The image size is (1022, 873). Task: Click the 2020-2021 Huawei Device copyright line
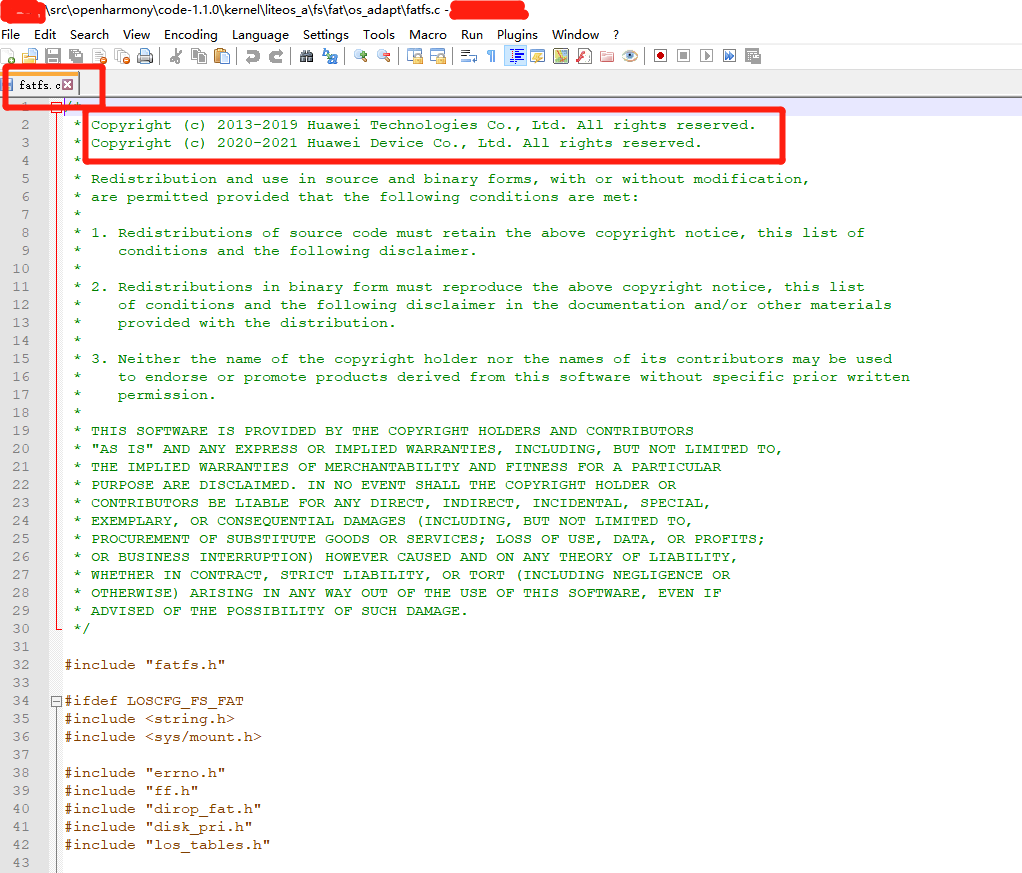(396, 143)
